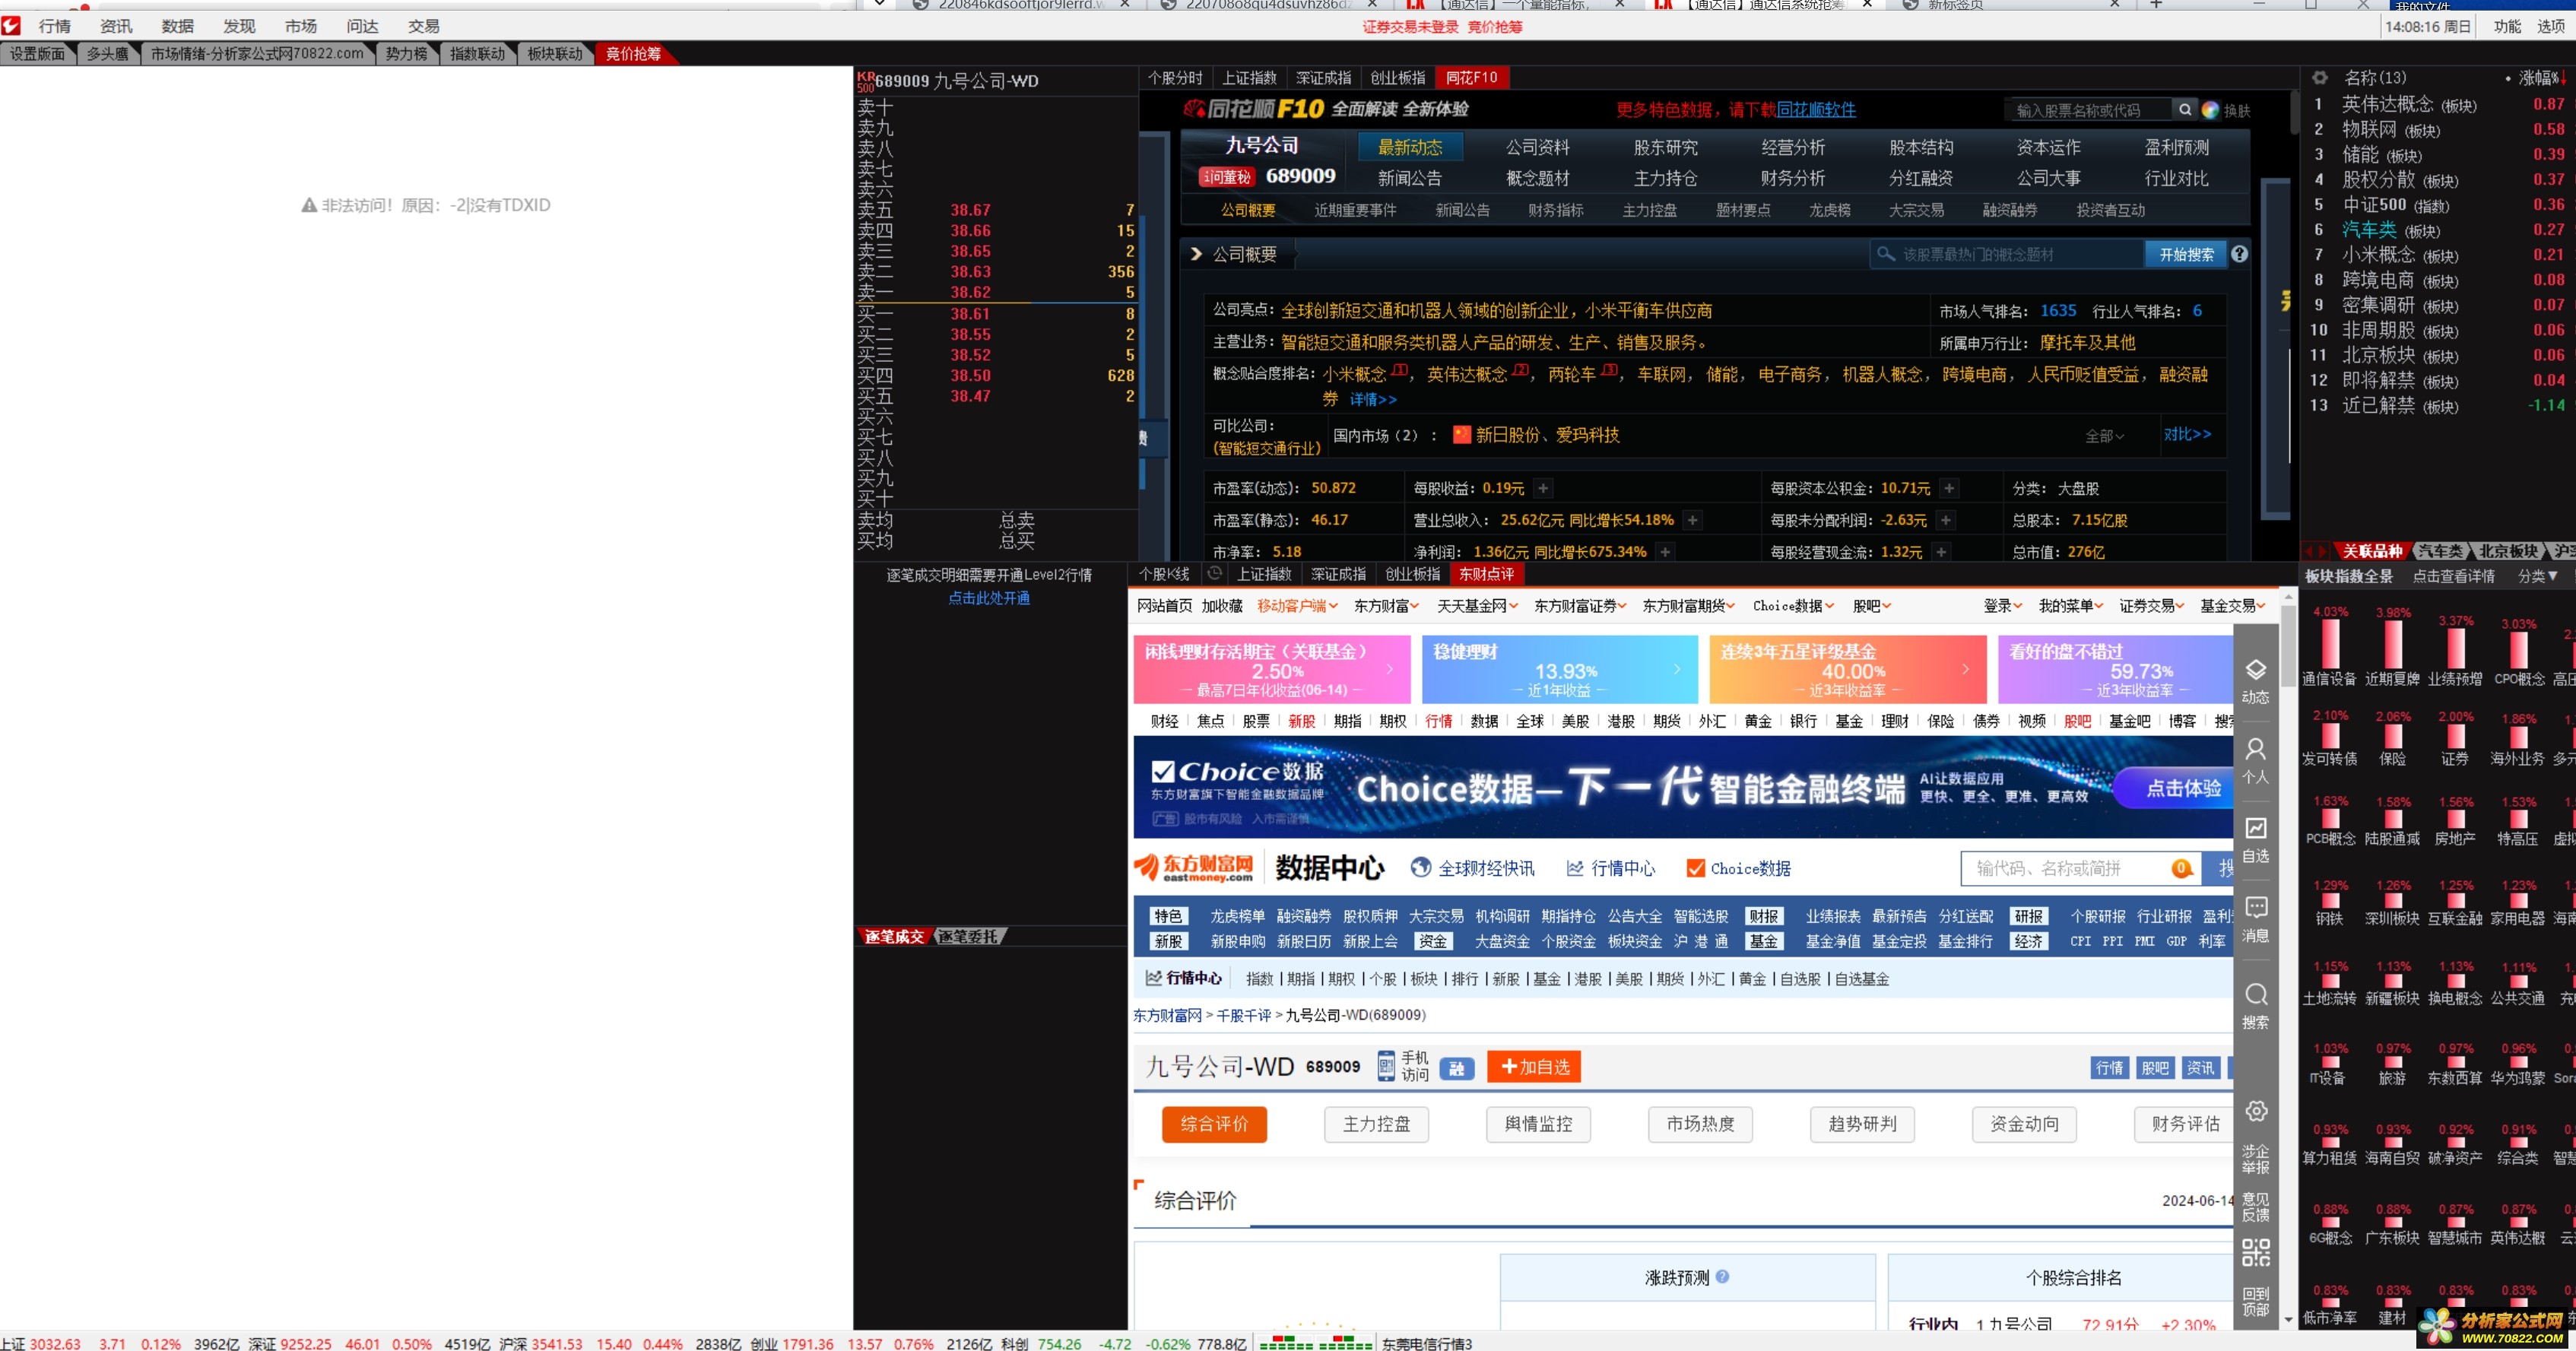This screenshot has width=2576, height=1351.
Task: Click the plus icon beside 营业总收入
Action: coord(1693,520)
